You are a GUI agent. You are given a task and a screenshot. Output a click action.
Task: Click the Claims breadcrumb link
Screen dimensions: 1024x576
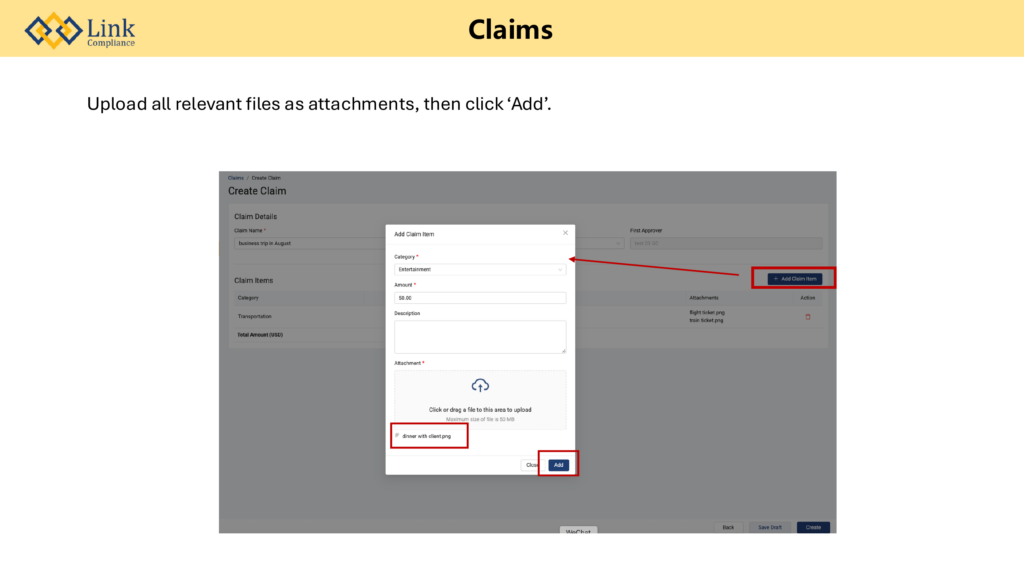[x=236, y=178]
